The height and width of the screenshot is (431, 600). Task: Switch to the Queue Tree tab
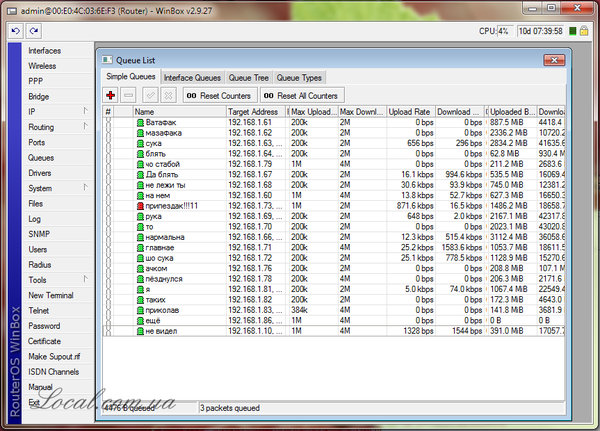click(x=248, y=77)
